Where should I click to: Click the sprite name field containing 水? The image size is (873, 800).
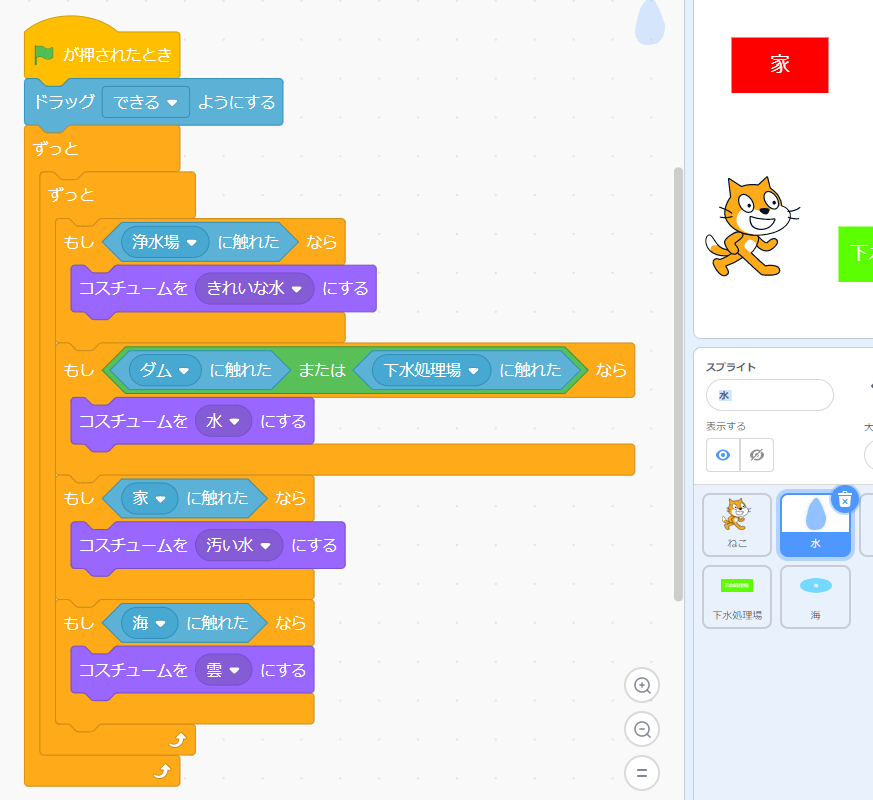click(x=769, y=395)
